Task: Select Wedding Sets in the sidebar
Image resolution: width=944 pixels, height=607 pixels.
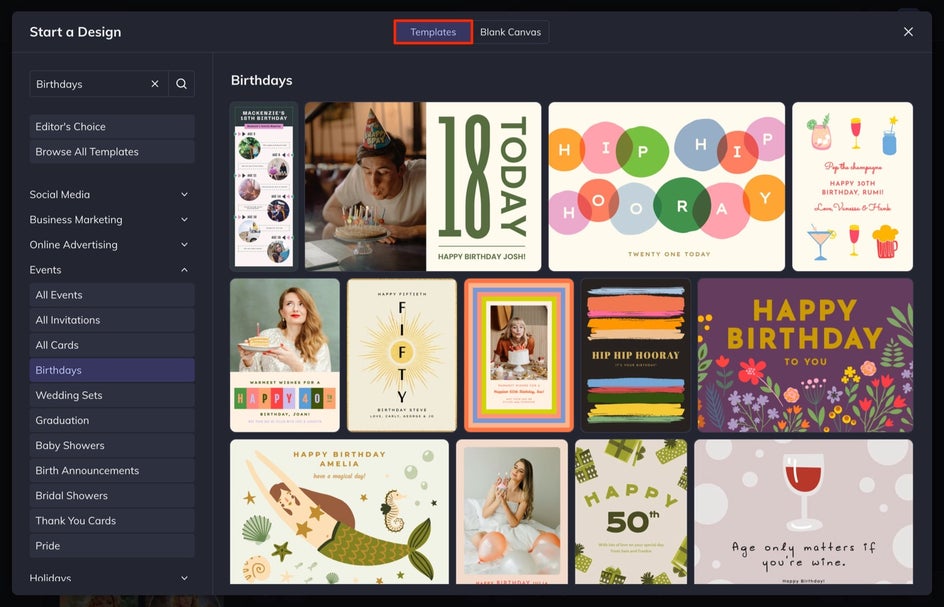Action: point(111,396)
